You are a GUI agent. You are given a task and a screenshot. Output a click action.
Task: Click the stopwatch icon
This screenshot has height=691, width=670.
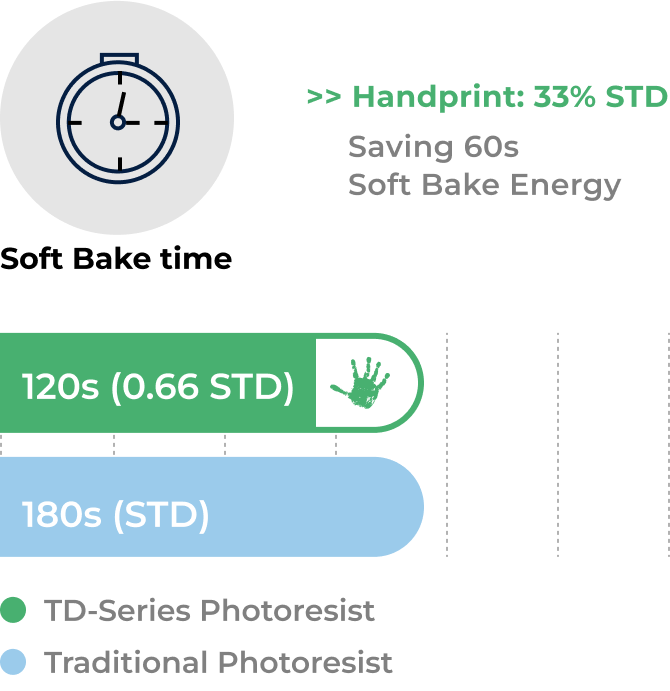pyautogui.click(x=118, y=118)
